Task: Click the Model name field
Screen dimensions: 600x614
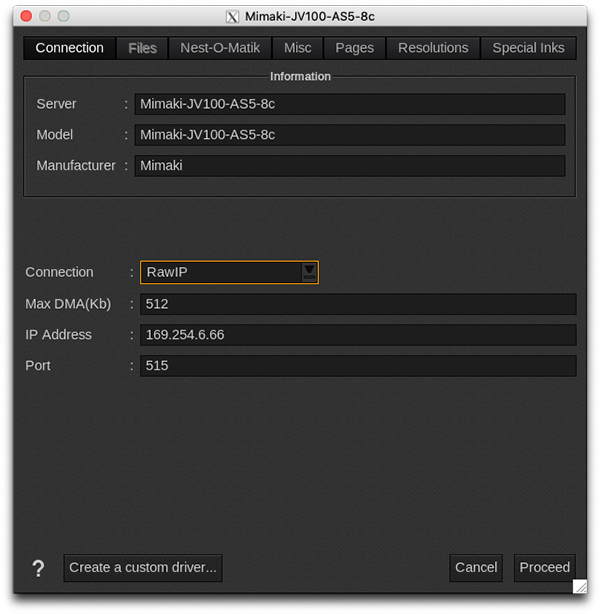Action: [x=350, y=135]
